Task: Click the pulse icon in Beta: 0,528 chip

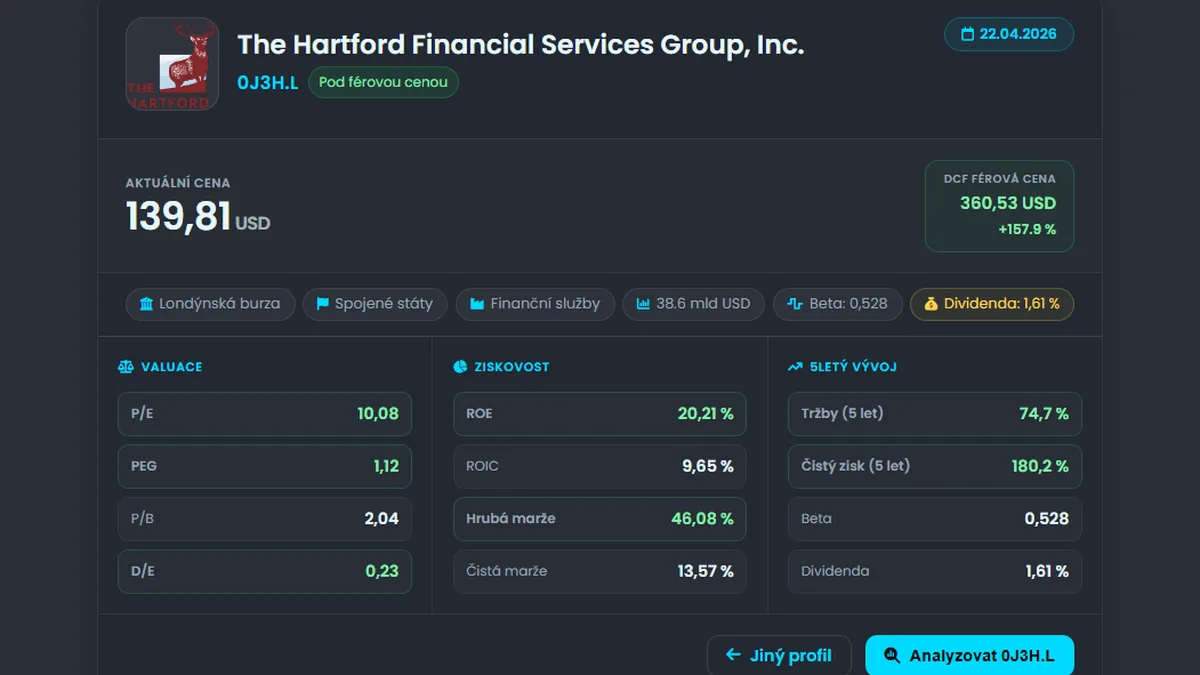Action: click(x=795, y=304)
